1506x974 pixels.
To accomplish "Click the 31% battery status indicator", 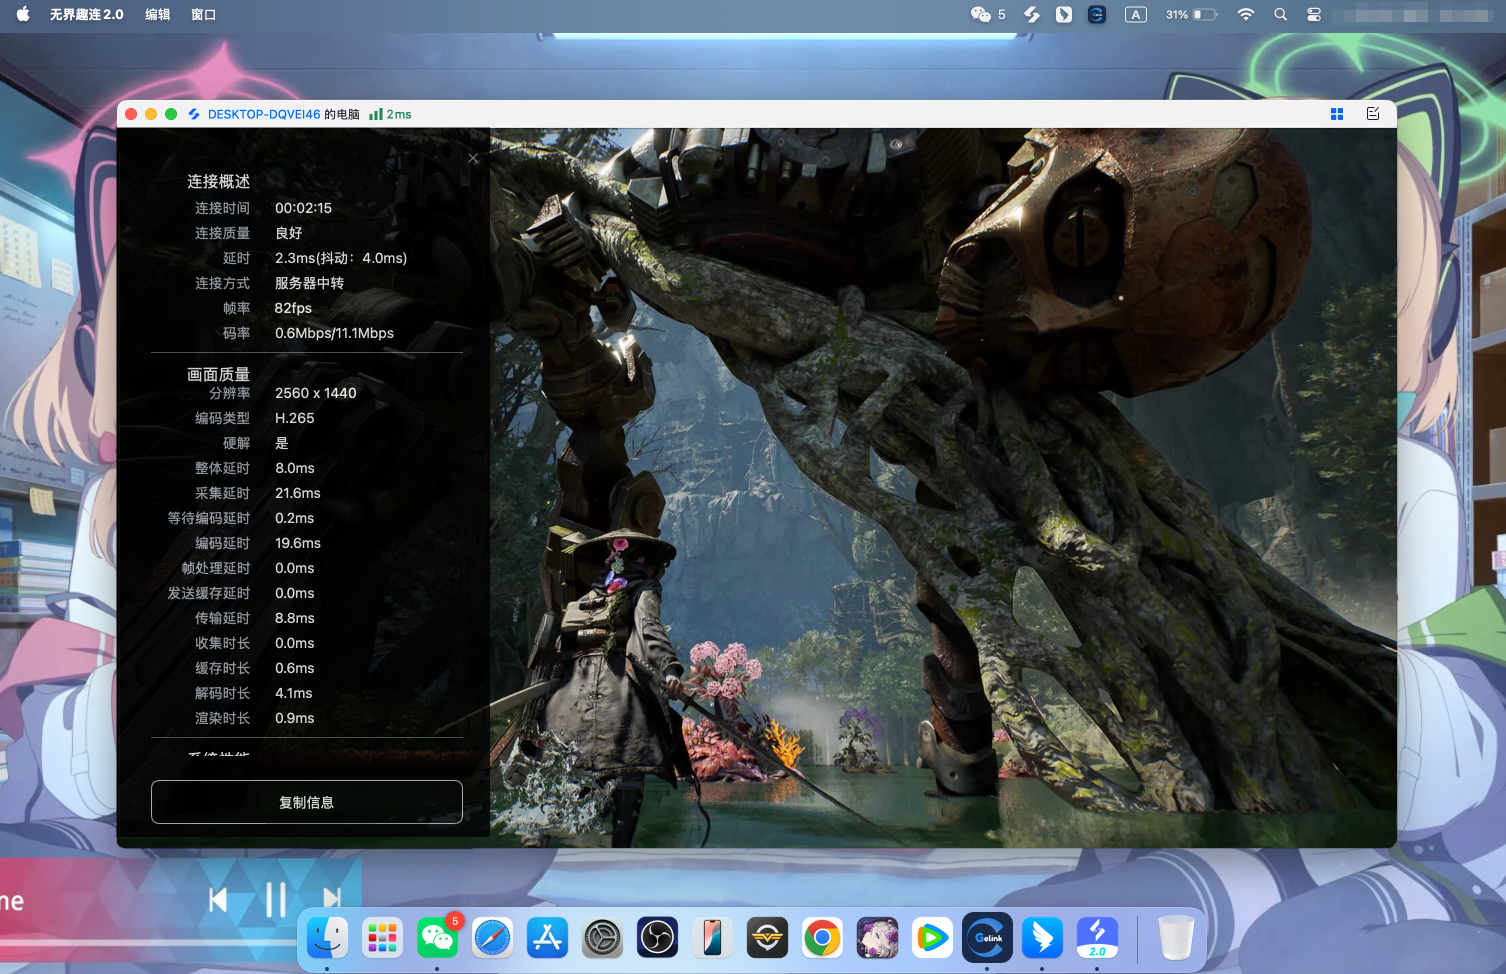I will coord(1192,14).
